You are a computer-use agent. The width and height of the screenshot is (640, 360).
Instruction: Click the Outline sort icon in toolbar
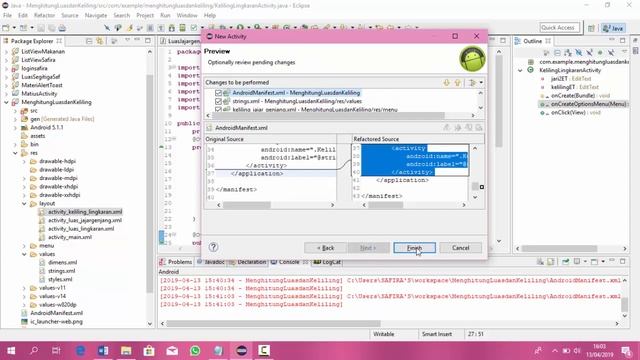click(568, 53)
